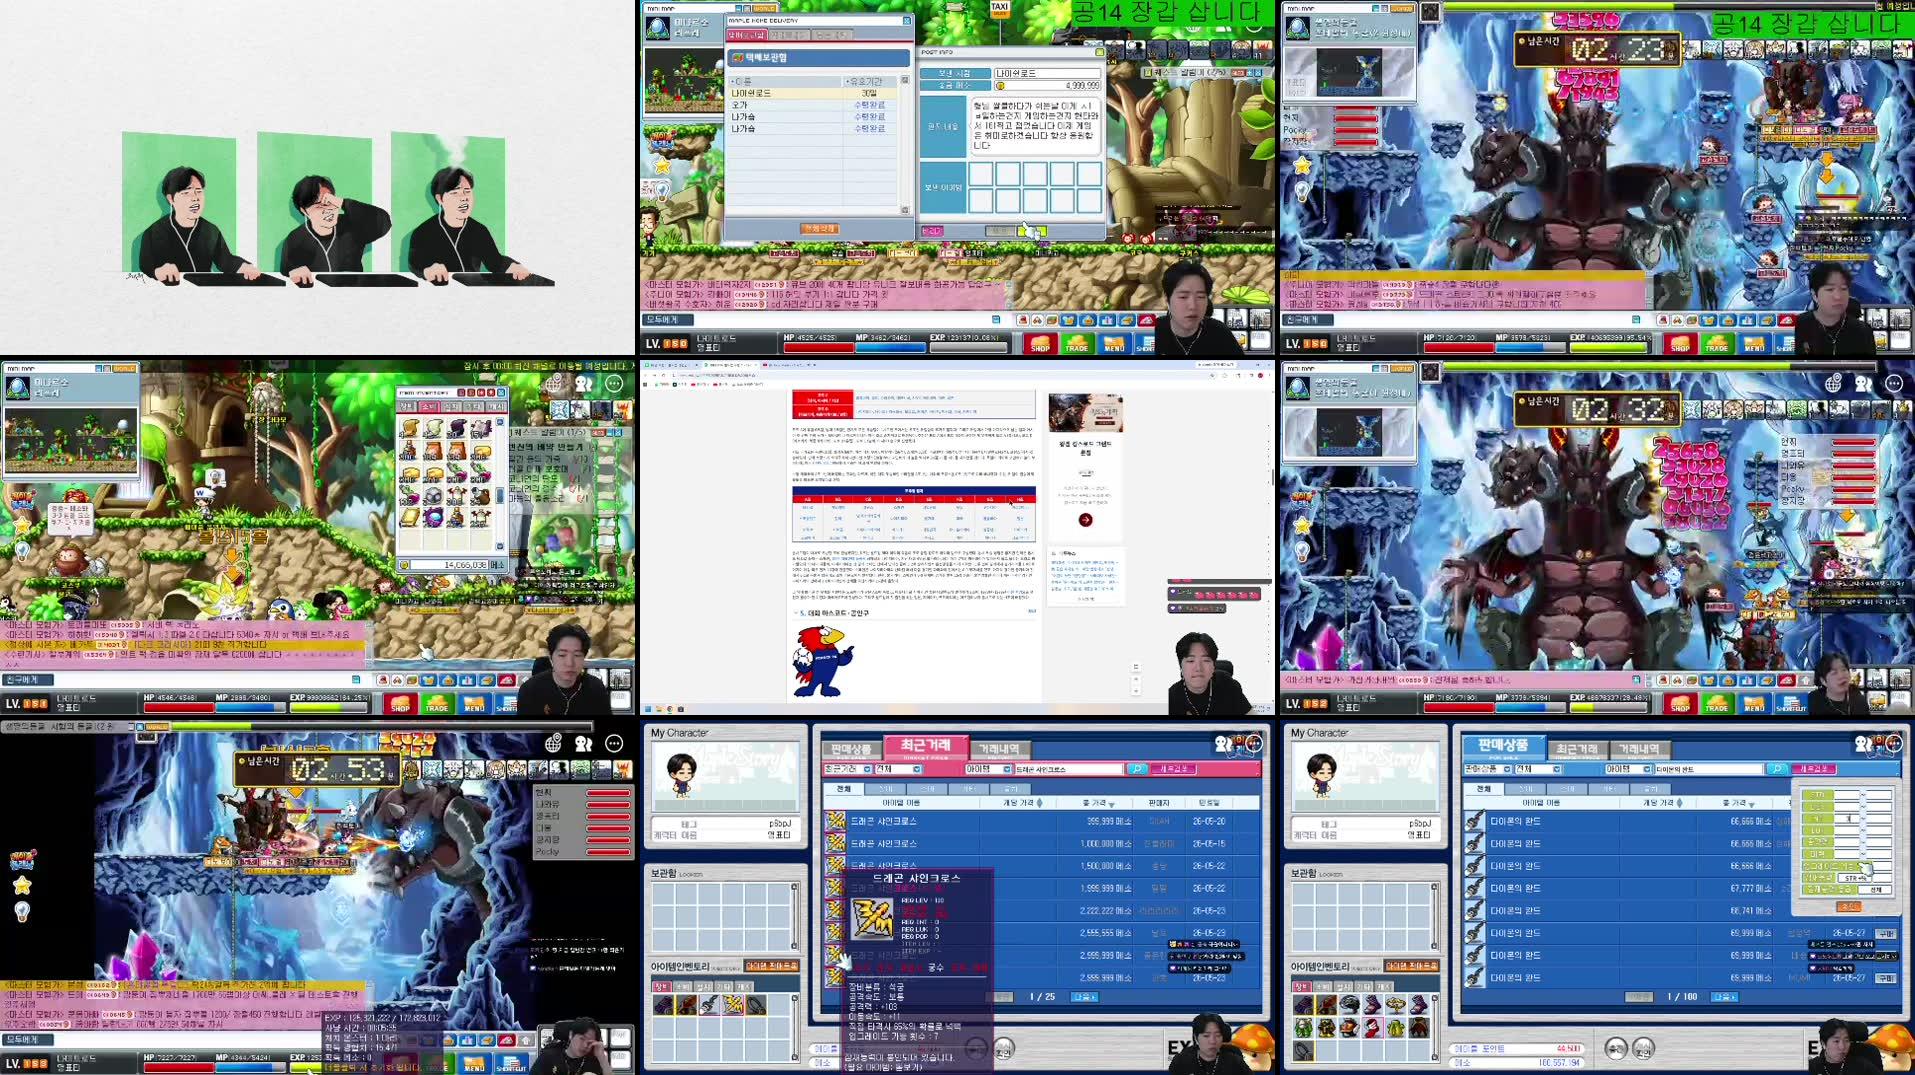
Task: Click the lightbulb icon in the 02:53 boss panel
Action: coord(22,911)
